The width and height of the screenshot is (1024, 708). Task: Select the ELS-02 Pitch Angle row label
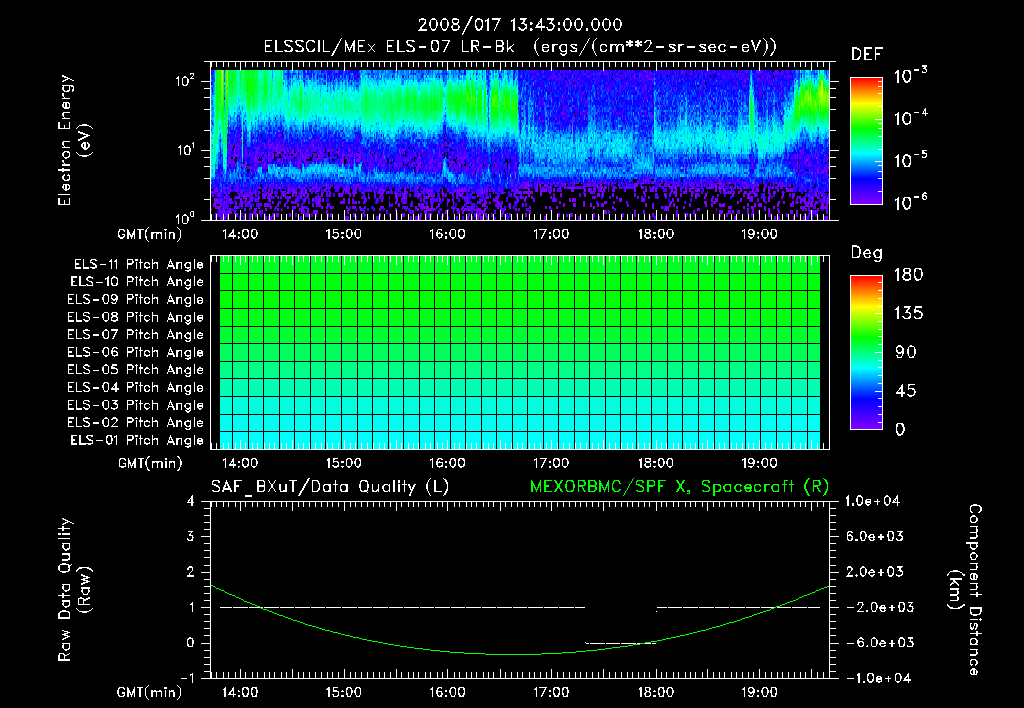coord(136,423)
